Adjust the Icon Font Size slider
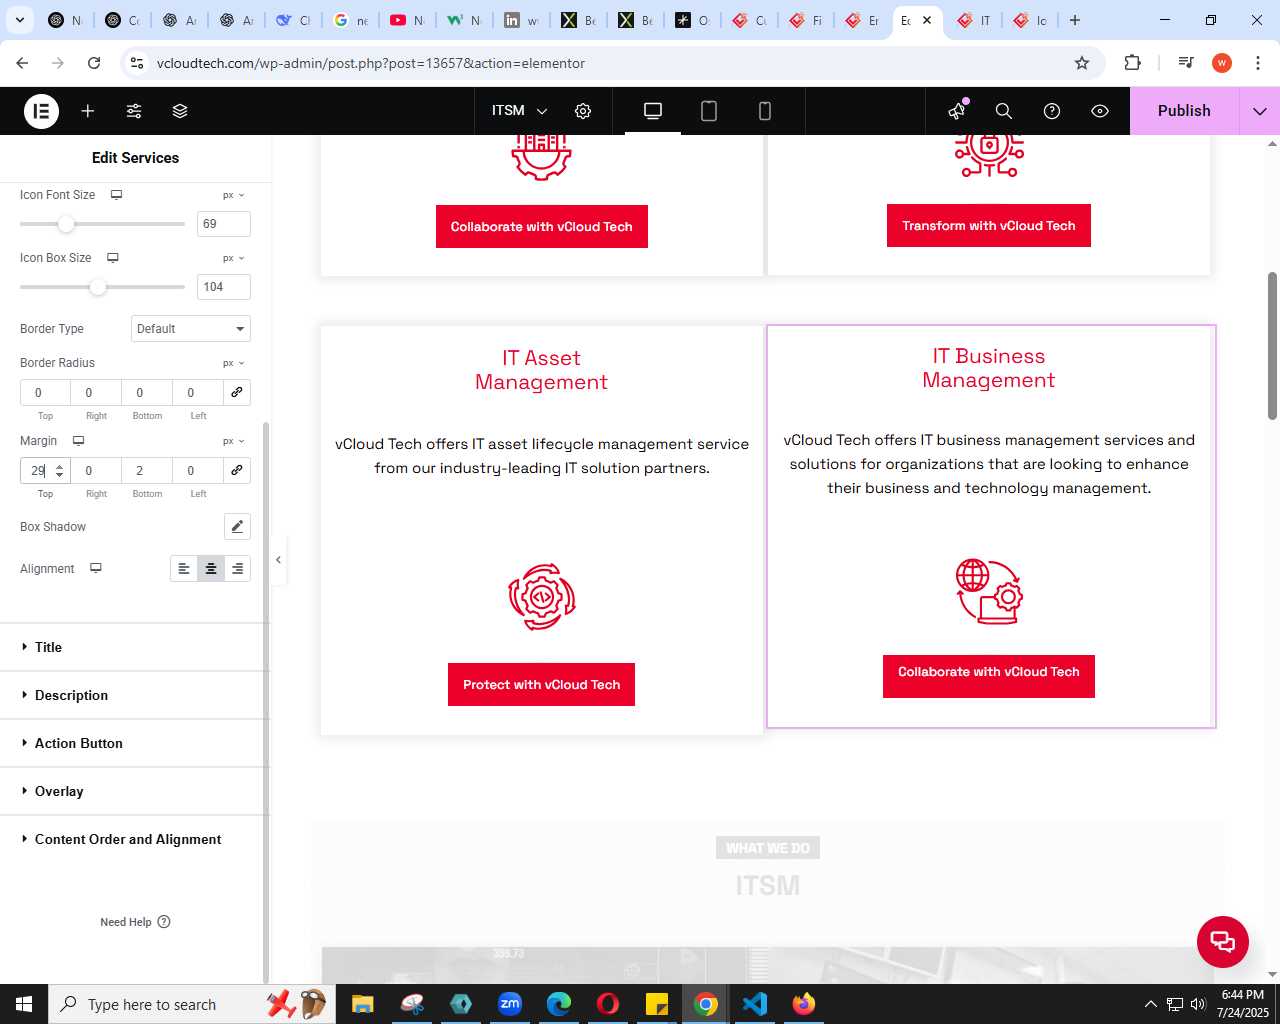1280x1024 pixels. point(66,224)
